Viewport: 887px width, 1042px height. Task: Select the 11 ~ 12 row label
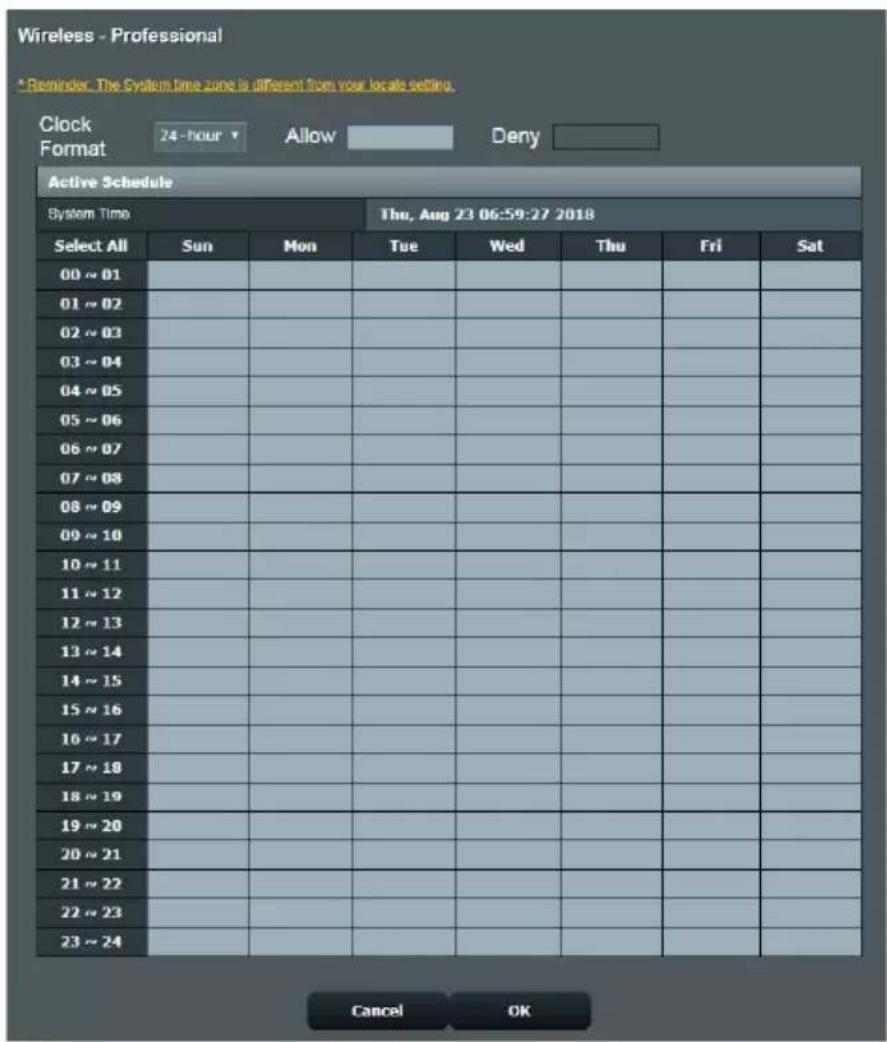tap(92, 594)
